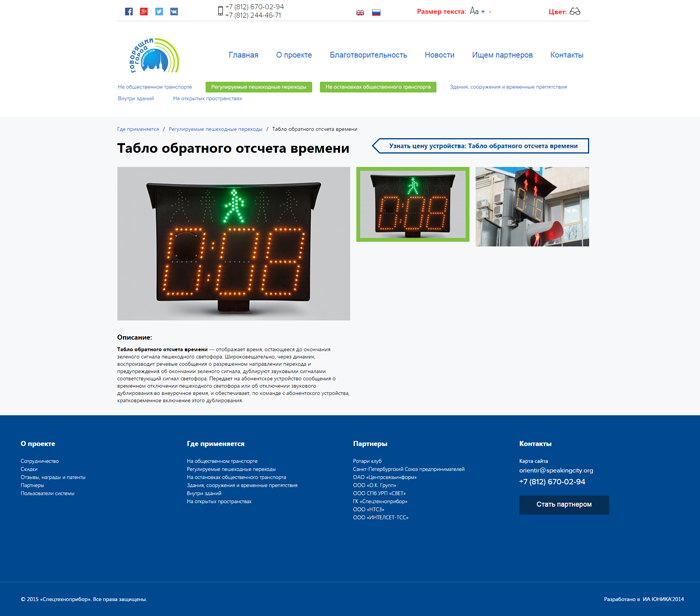Open footer link 'Сотрудничество'
This screenshot has width=700, height=616.
[40, 461]
